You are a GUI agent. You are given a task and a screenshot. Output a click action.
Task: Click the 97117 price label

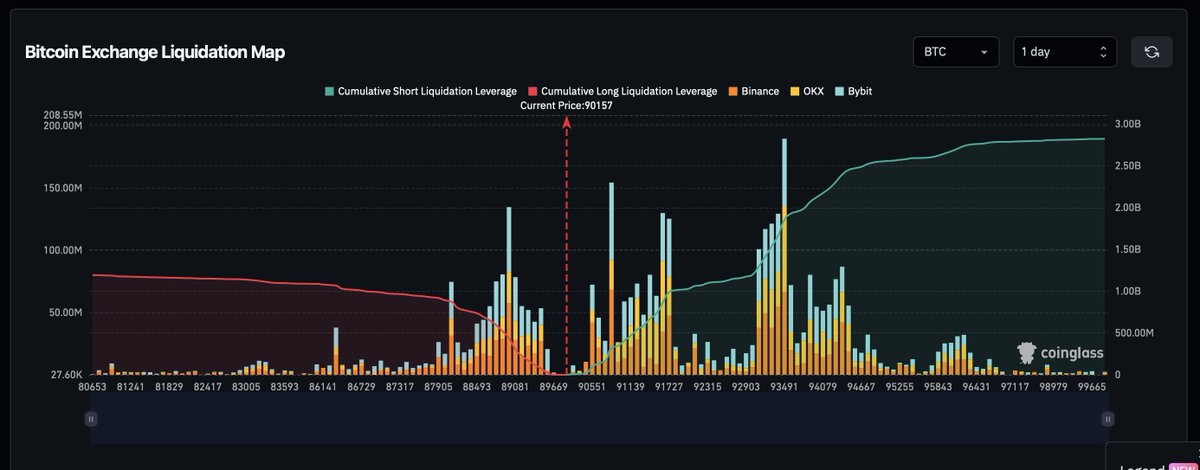pos(1013,386)
